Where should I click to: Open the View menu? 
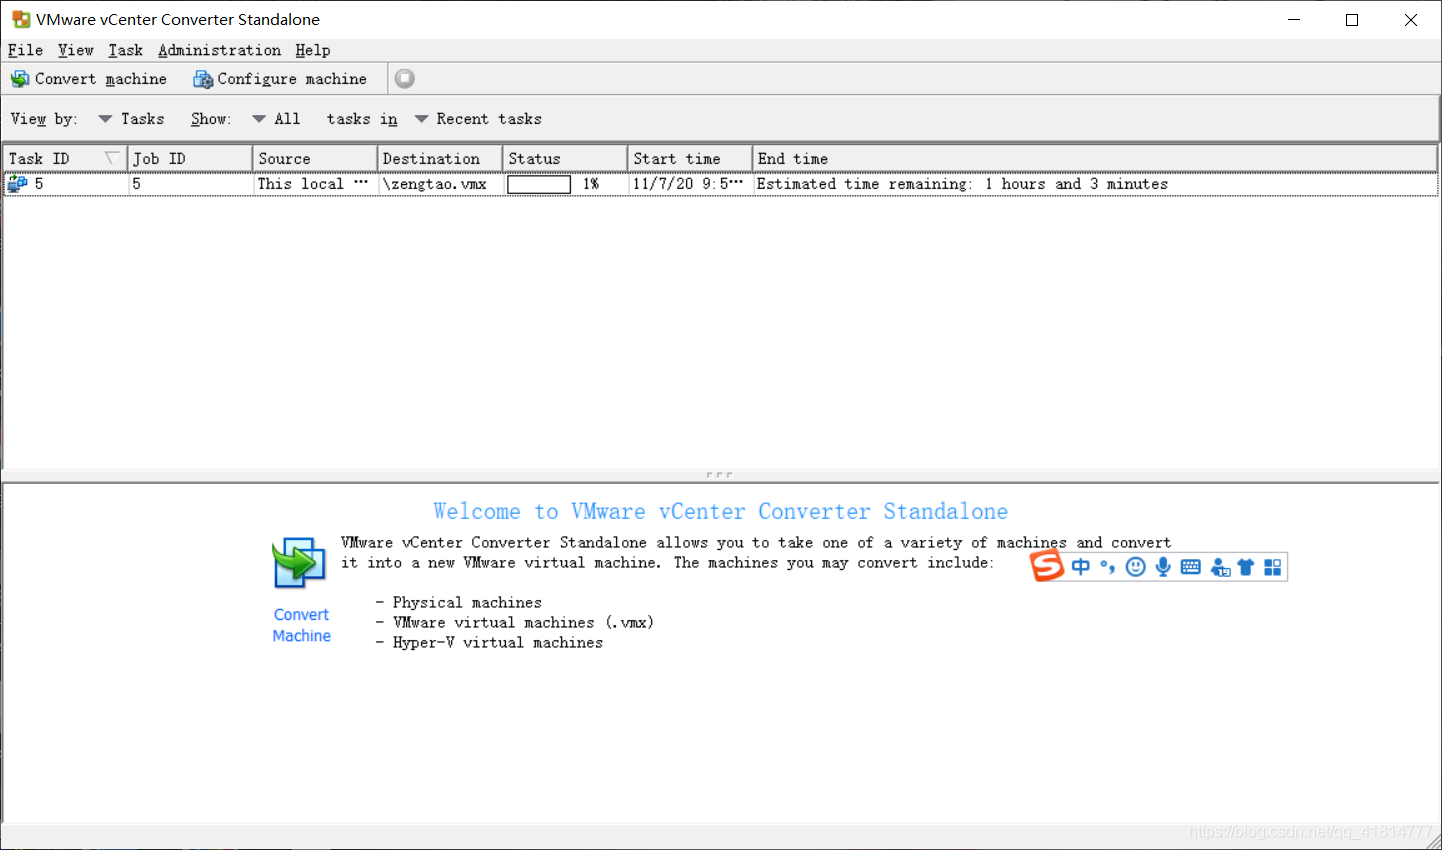pyautogui.click(x=75, y=50)
